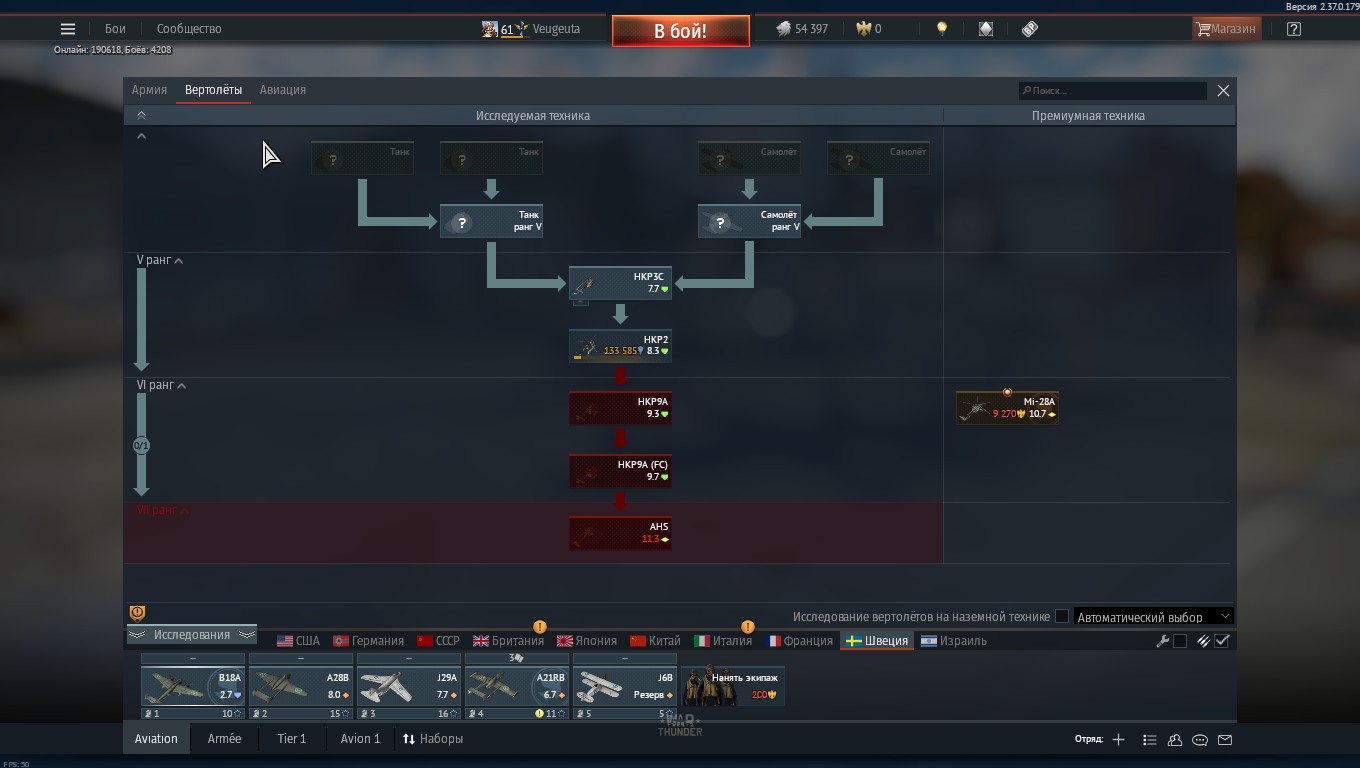Click the Golden Eagles balance icon
1360x768 pixels.
click(x=863, y=29)
